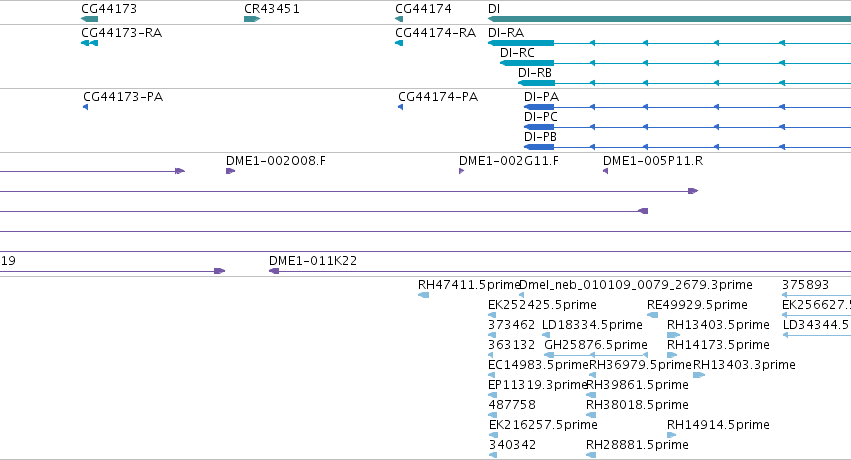Click the RH14914.5prime EST glyph
This screenshot has width=851, height=460.
(672, 435)
